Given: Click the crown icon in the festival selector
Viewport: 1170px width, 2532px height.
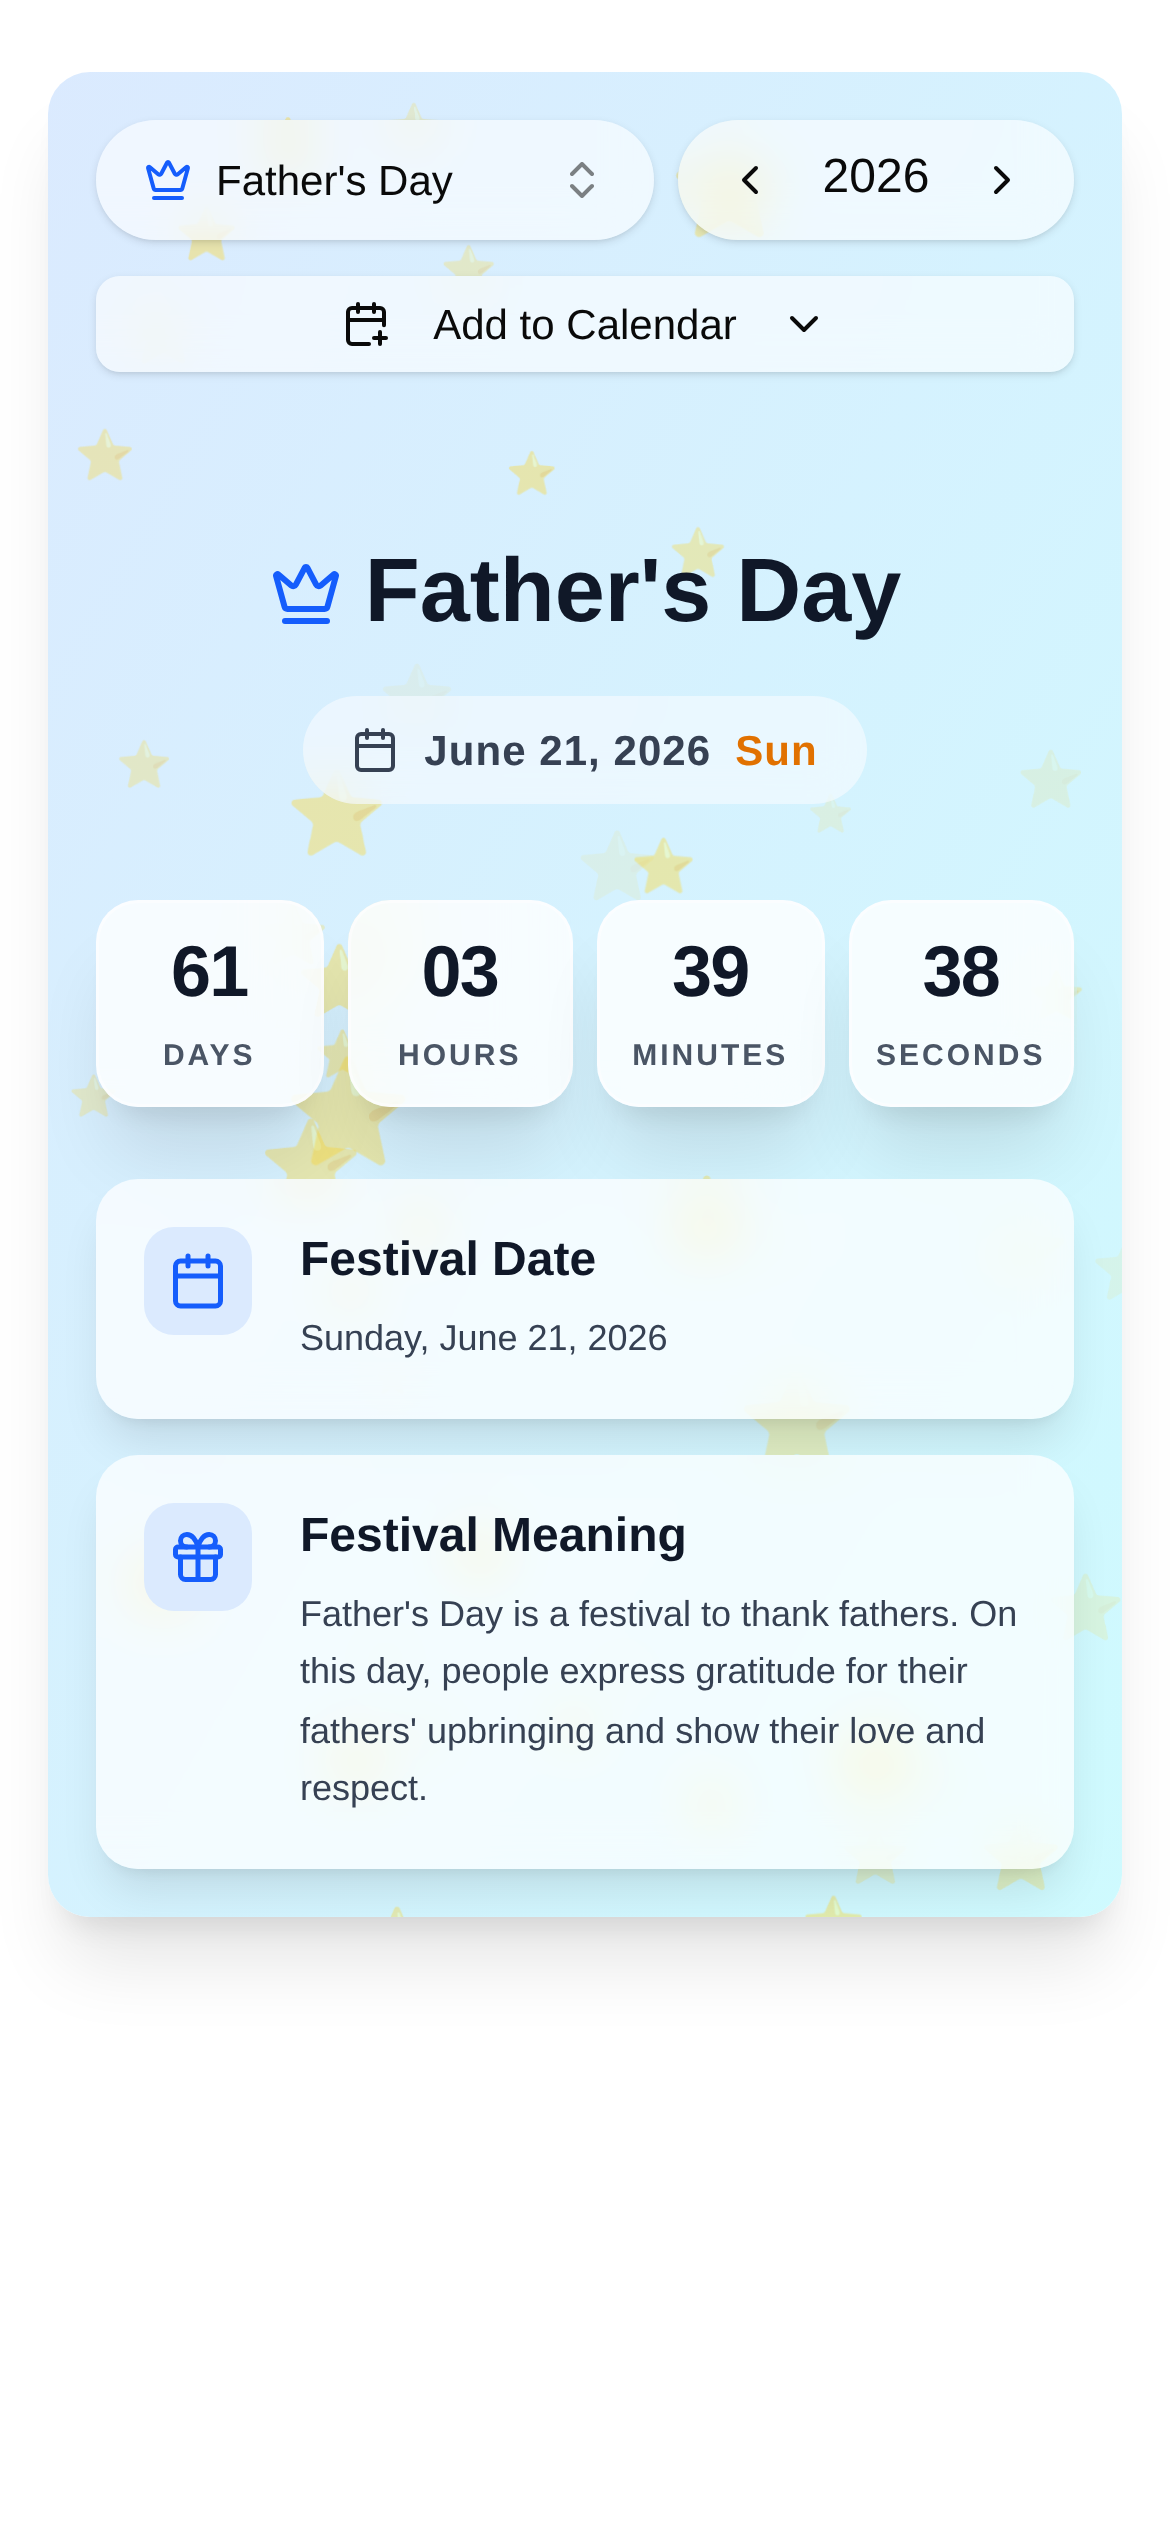Looking at the screenshot, I should pos(168,181).
